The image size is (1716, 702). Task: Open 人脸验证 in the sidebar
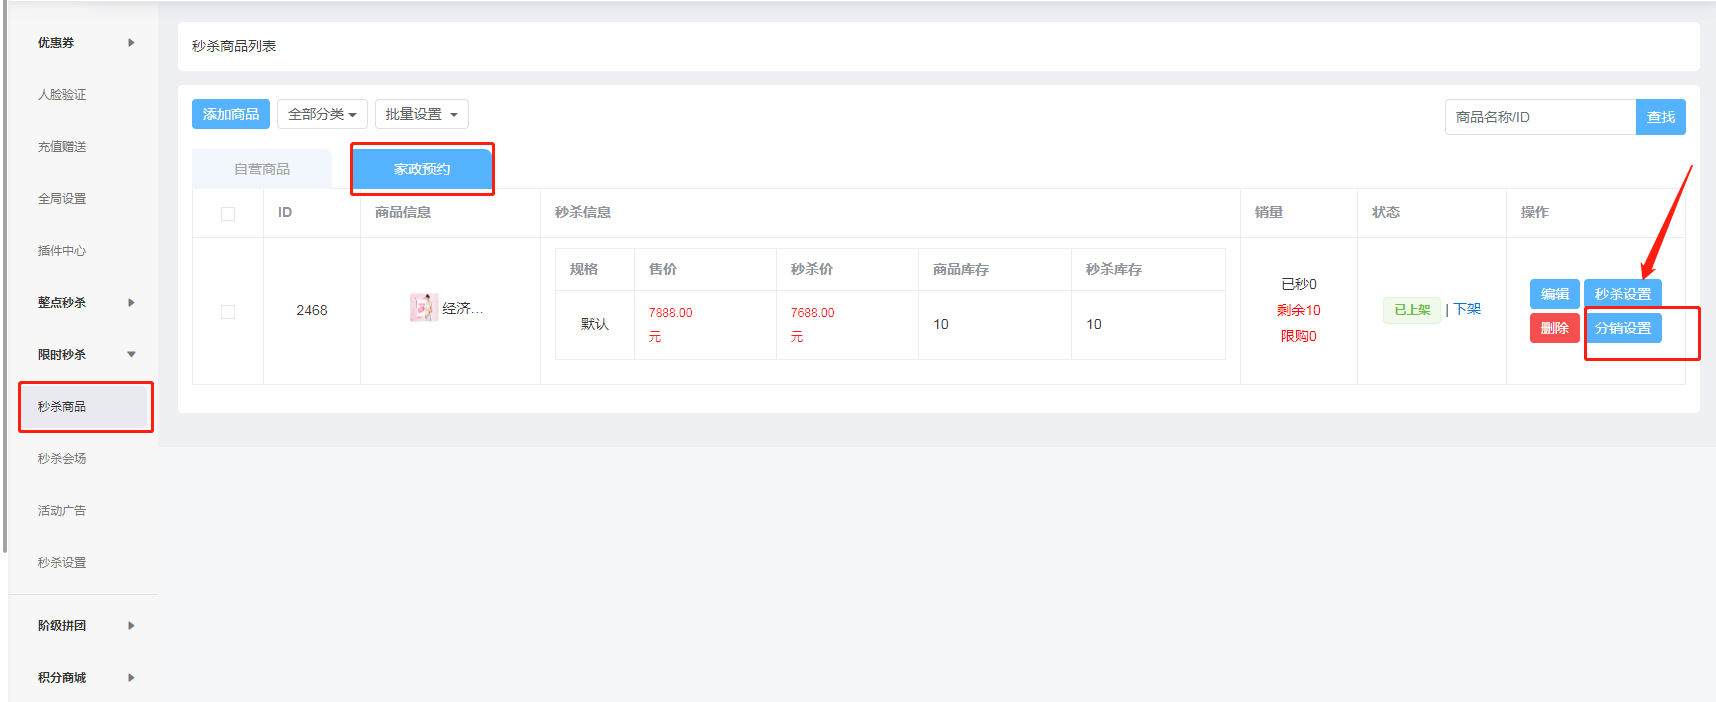62,95
